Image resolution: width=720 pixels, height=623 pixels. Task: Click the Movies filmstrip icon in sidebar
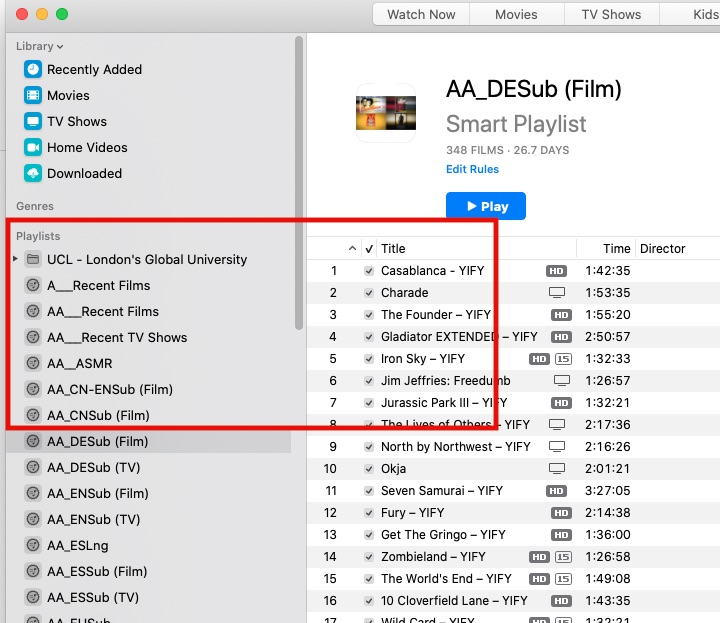[33, 95]
